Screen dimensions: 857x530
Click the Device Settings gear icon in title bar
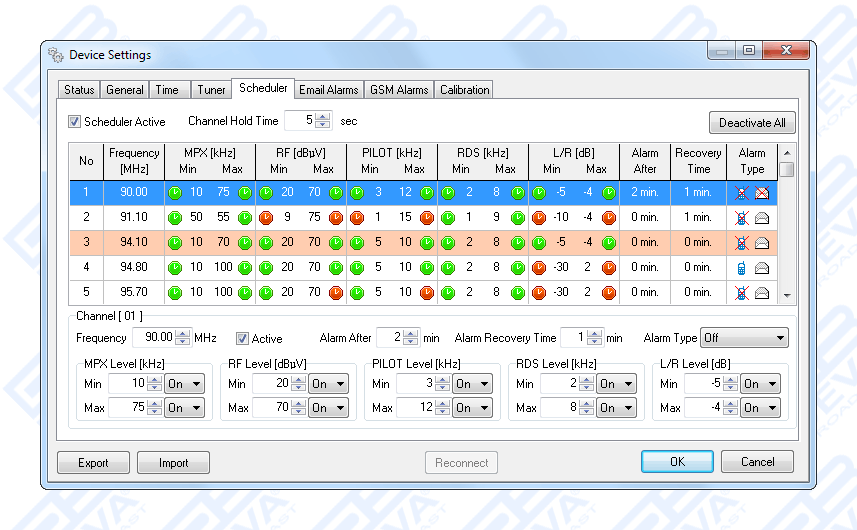click(56, 55)
